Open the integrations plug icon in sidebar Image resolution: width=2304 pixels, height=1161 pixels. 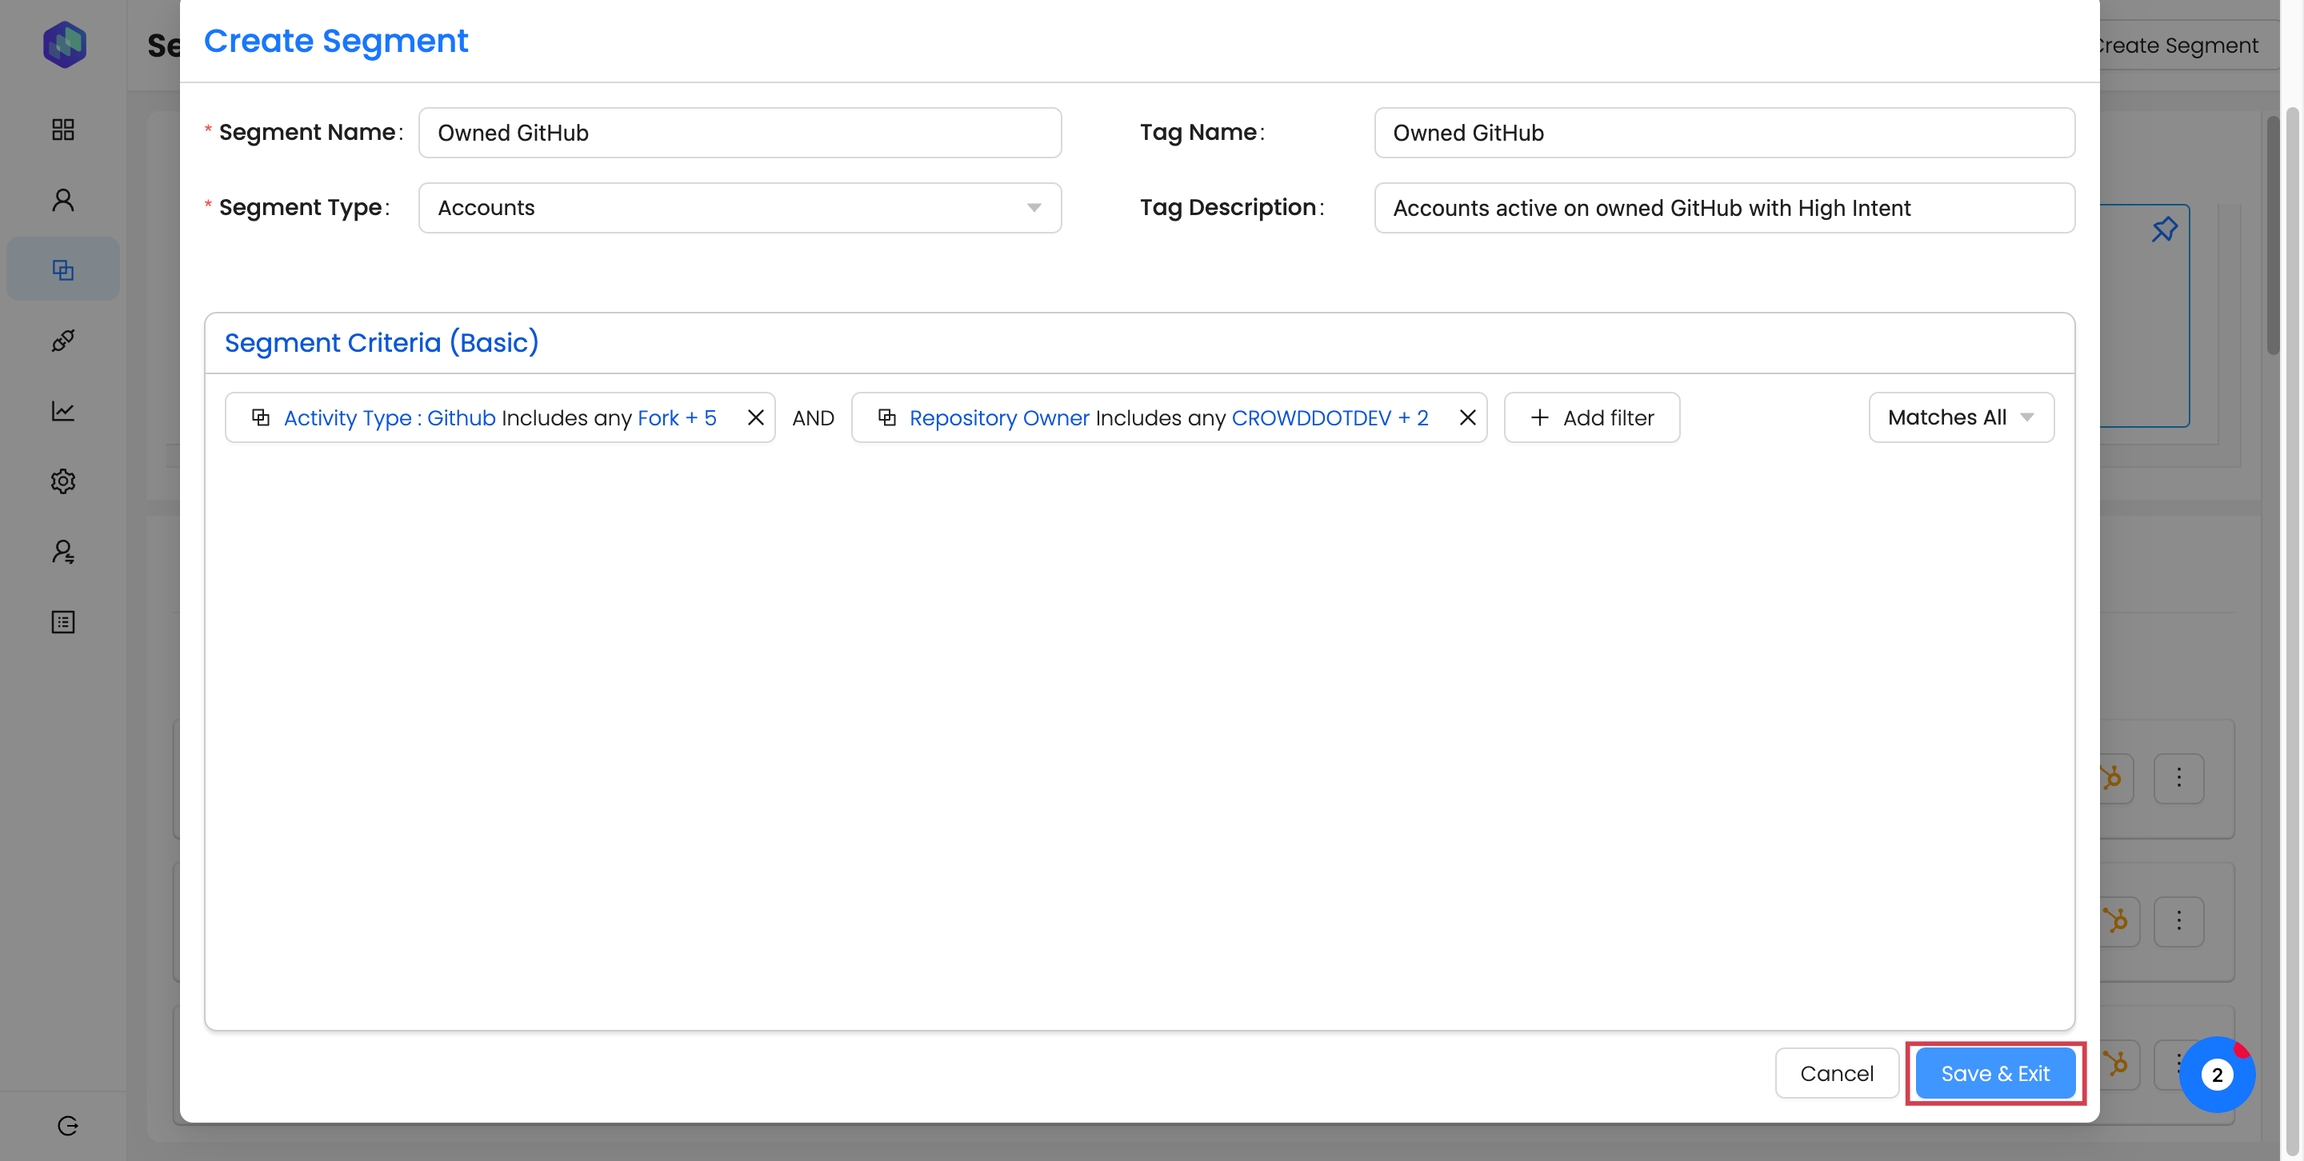click(x=63, y=341)
